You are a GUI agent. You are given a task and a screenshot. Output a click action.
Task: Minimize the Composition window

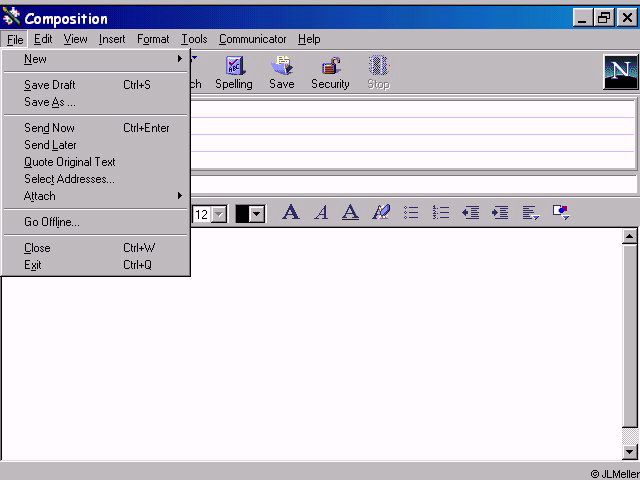point(582,18)
